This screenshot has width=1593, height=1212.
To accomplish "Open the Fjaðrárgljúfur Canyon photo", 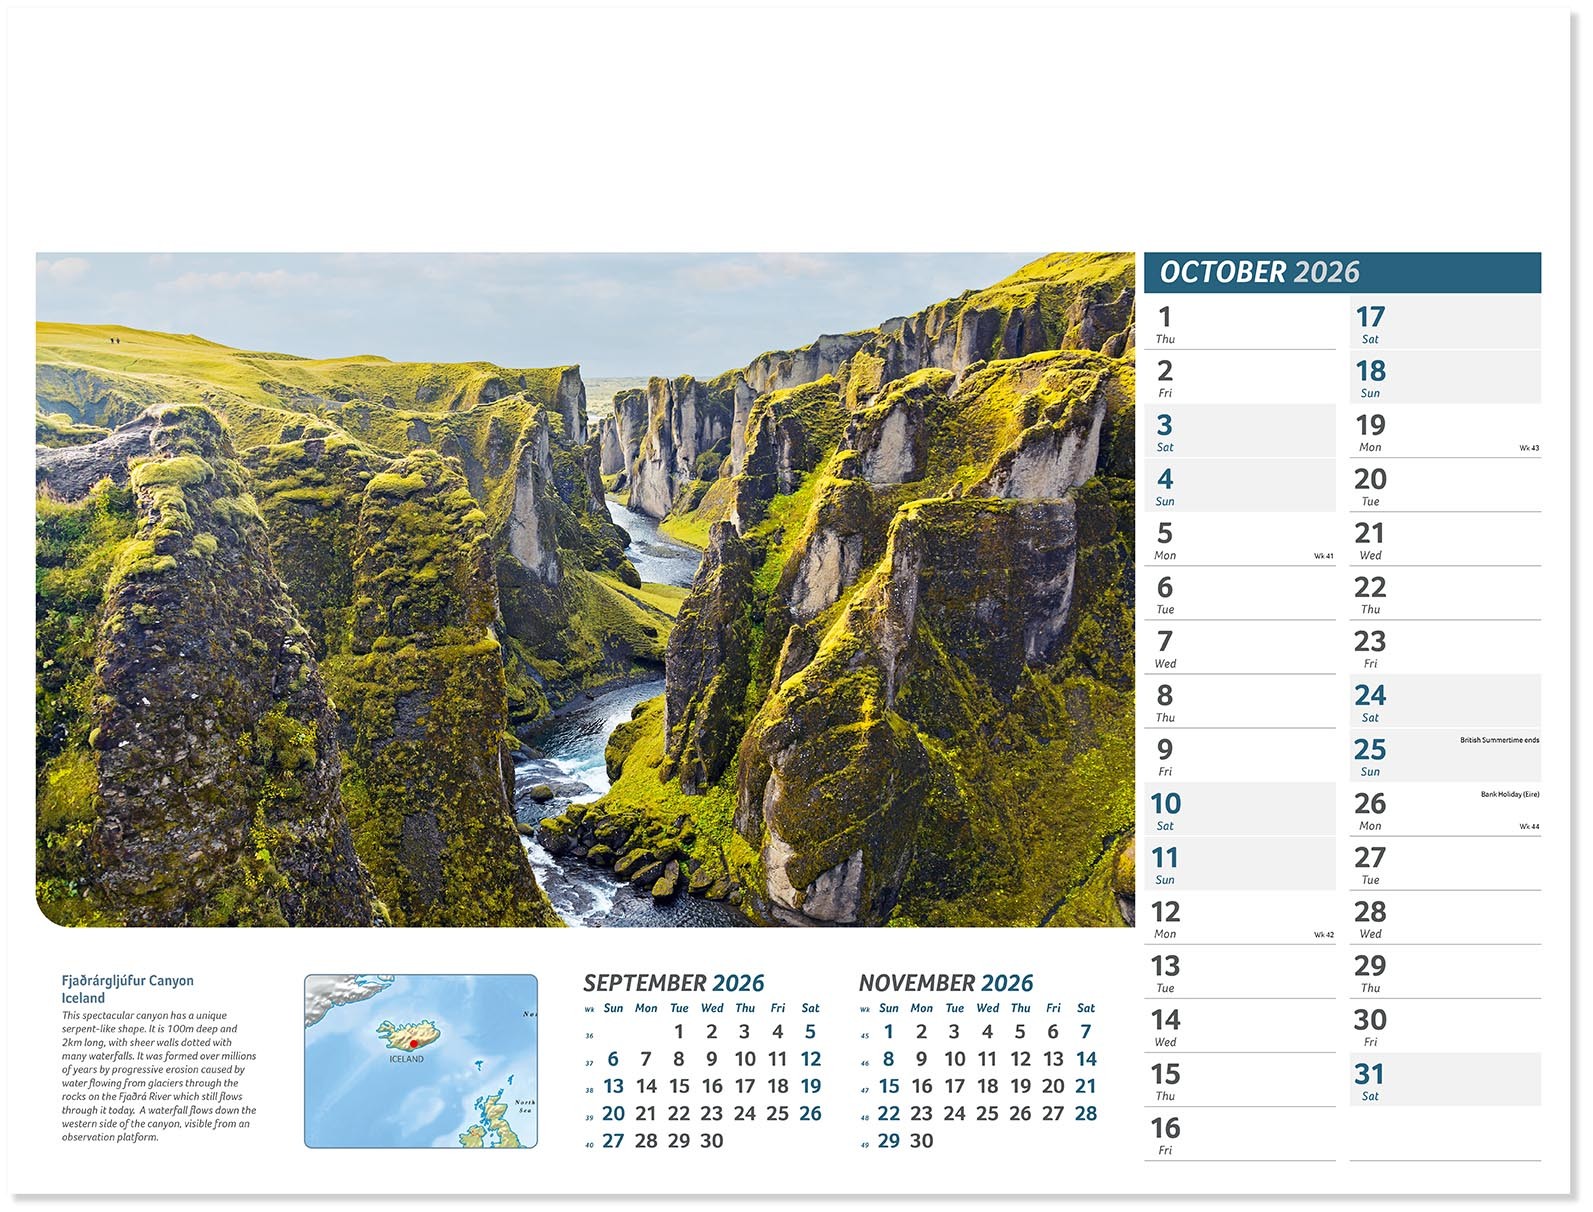I will point(585,589).
